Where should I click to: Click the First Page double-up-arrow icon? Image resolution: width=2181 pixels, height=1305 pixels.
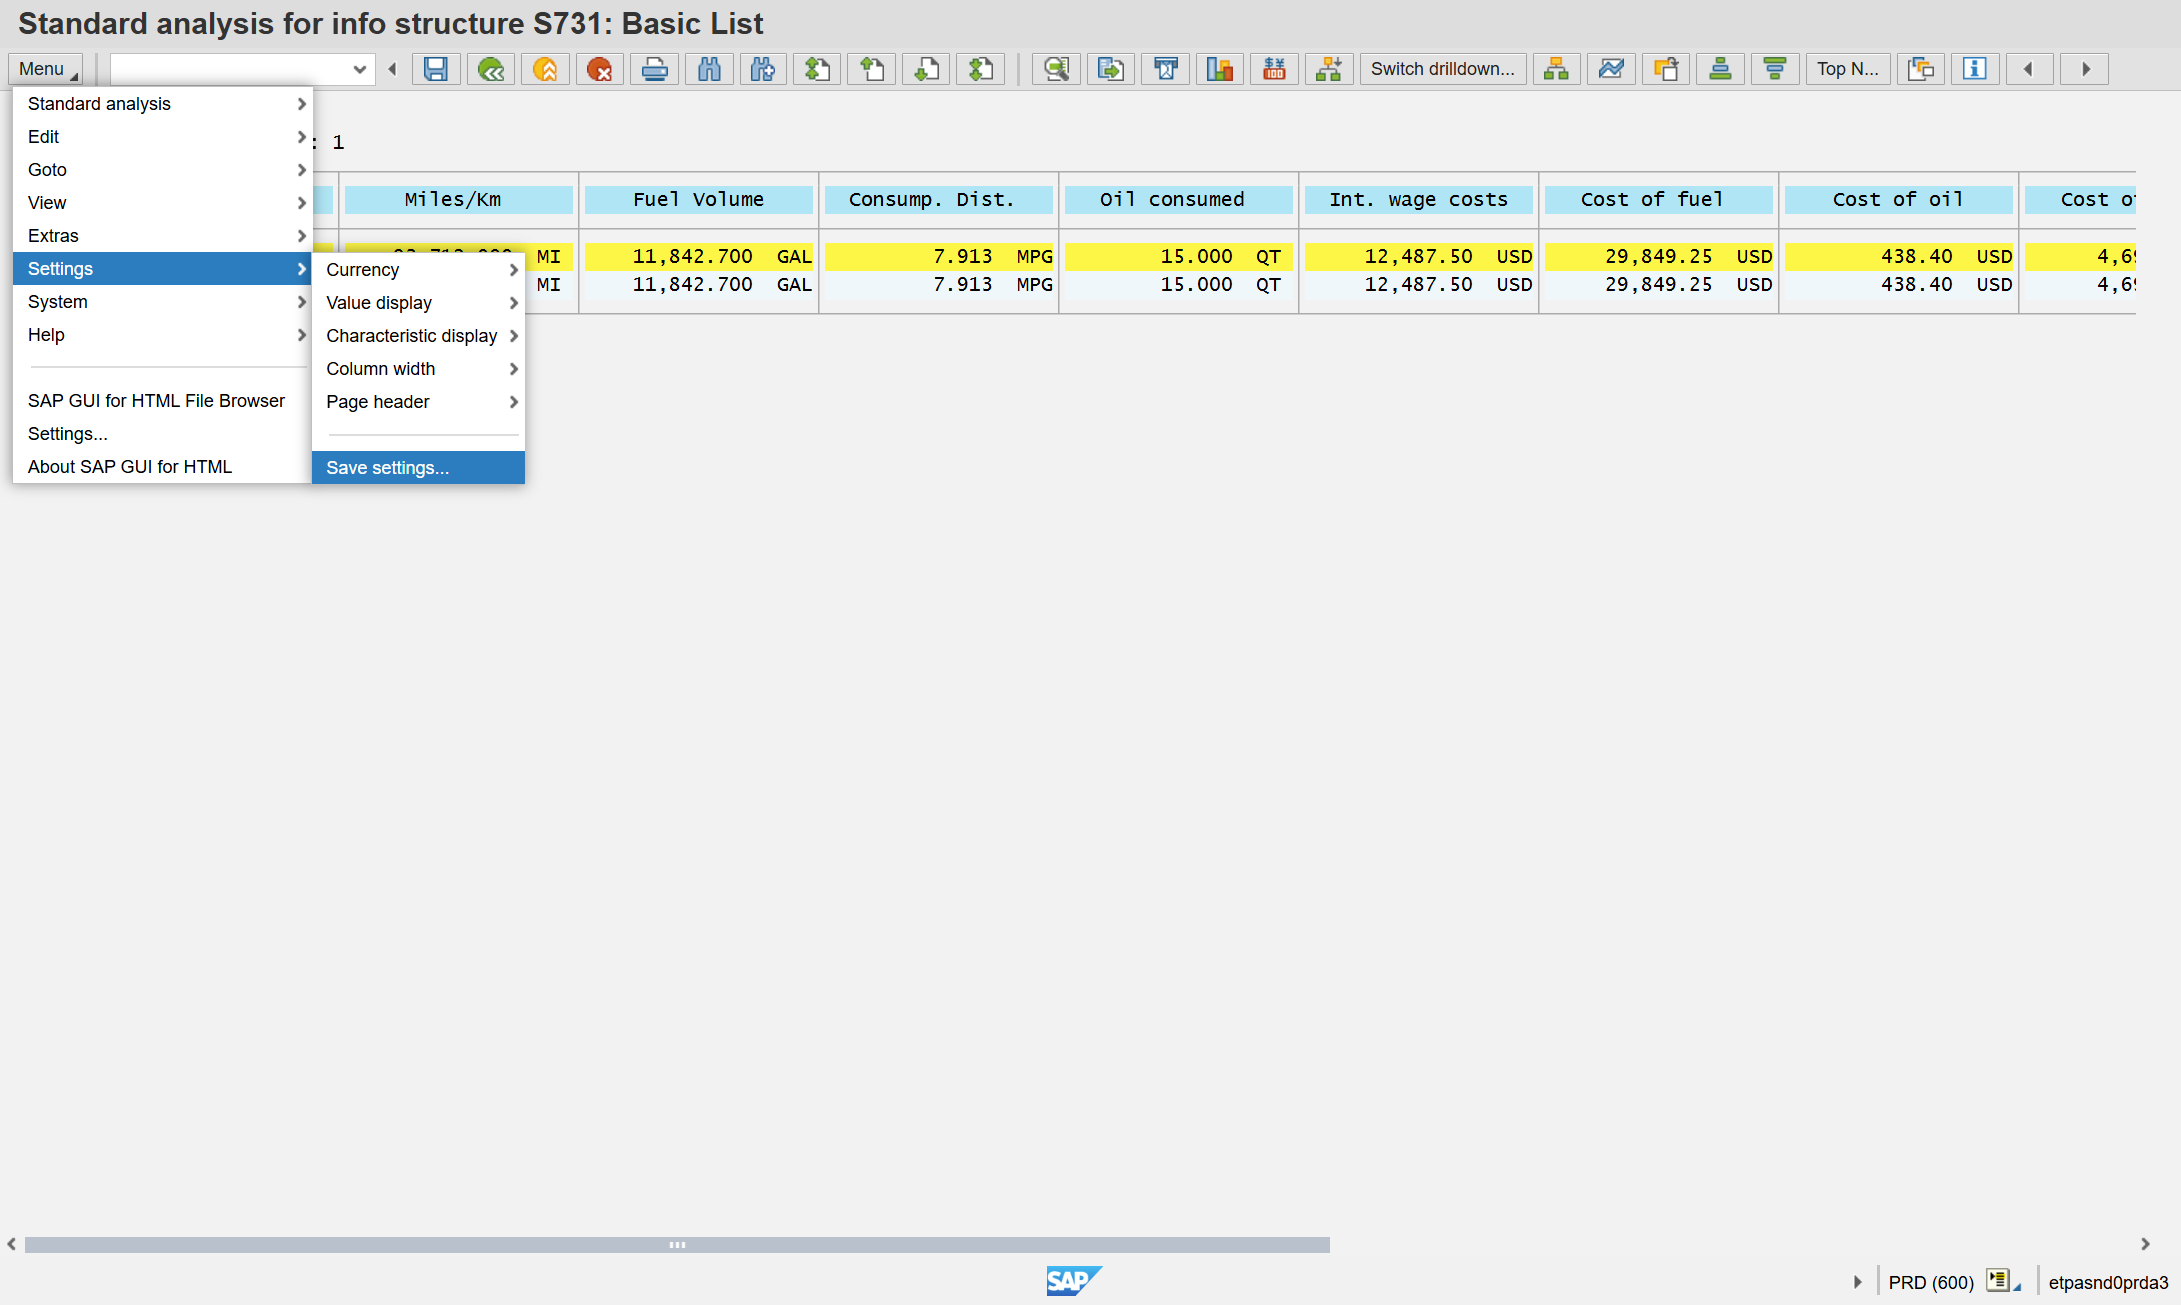pos(817,69)
